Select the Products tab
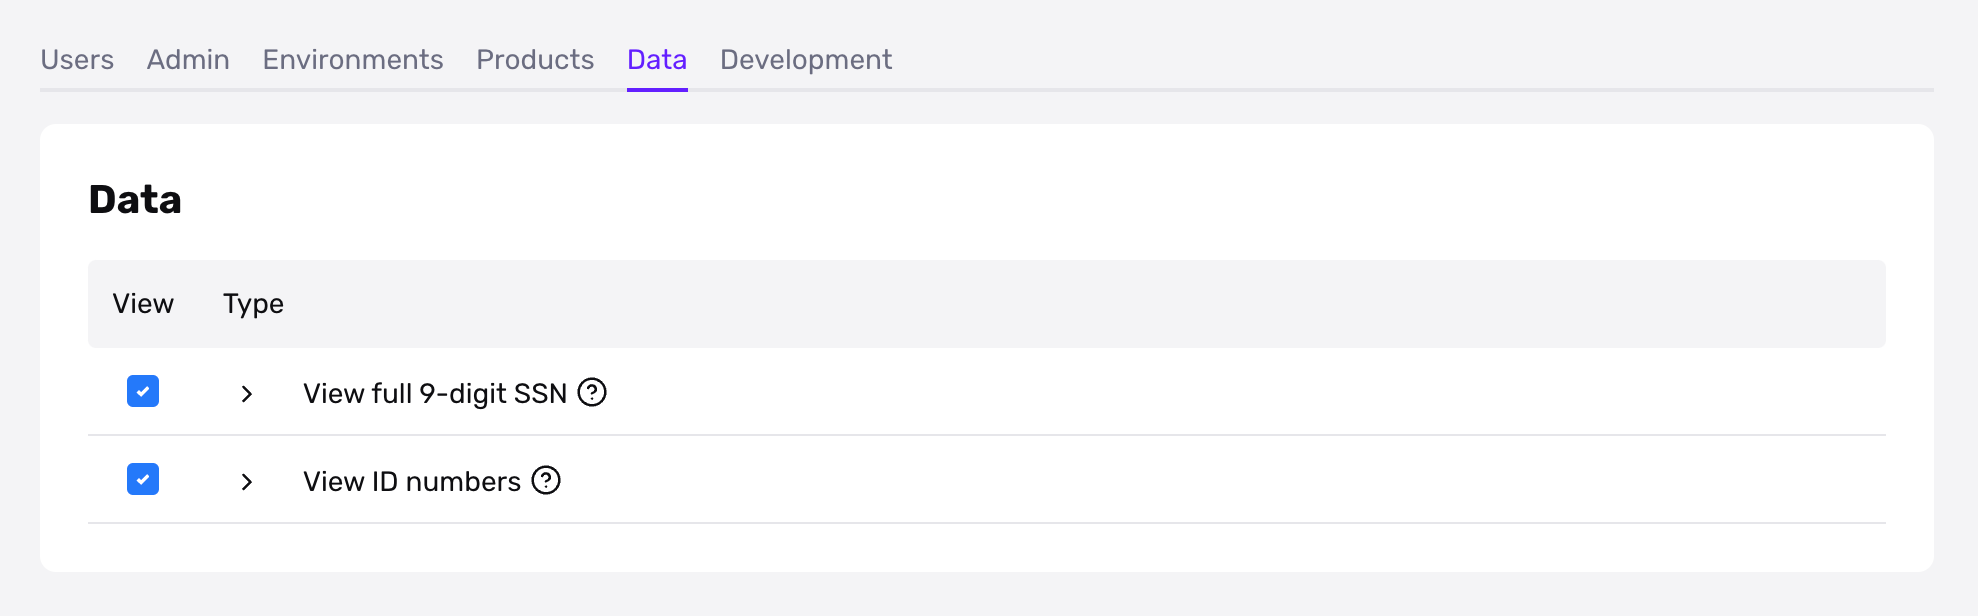 tap(535, 60)
